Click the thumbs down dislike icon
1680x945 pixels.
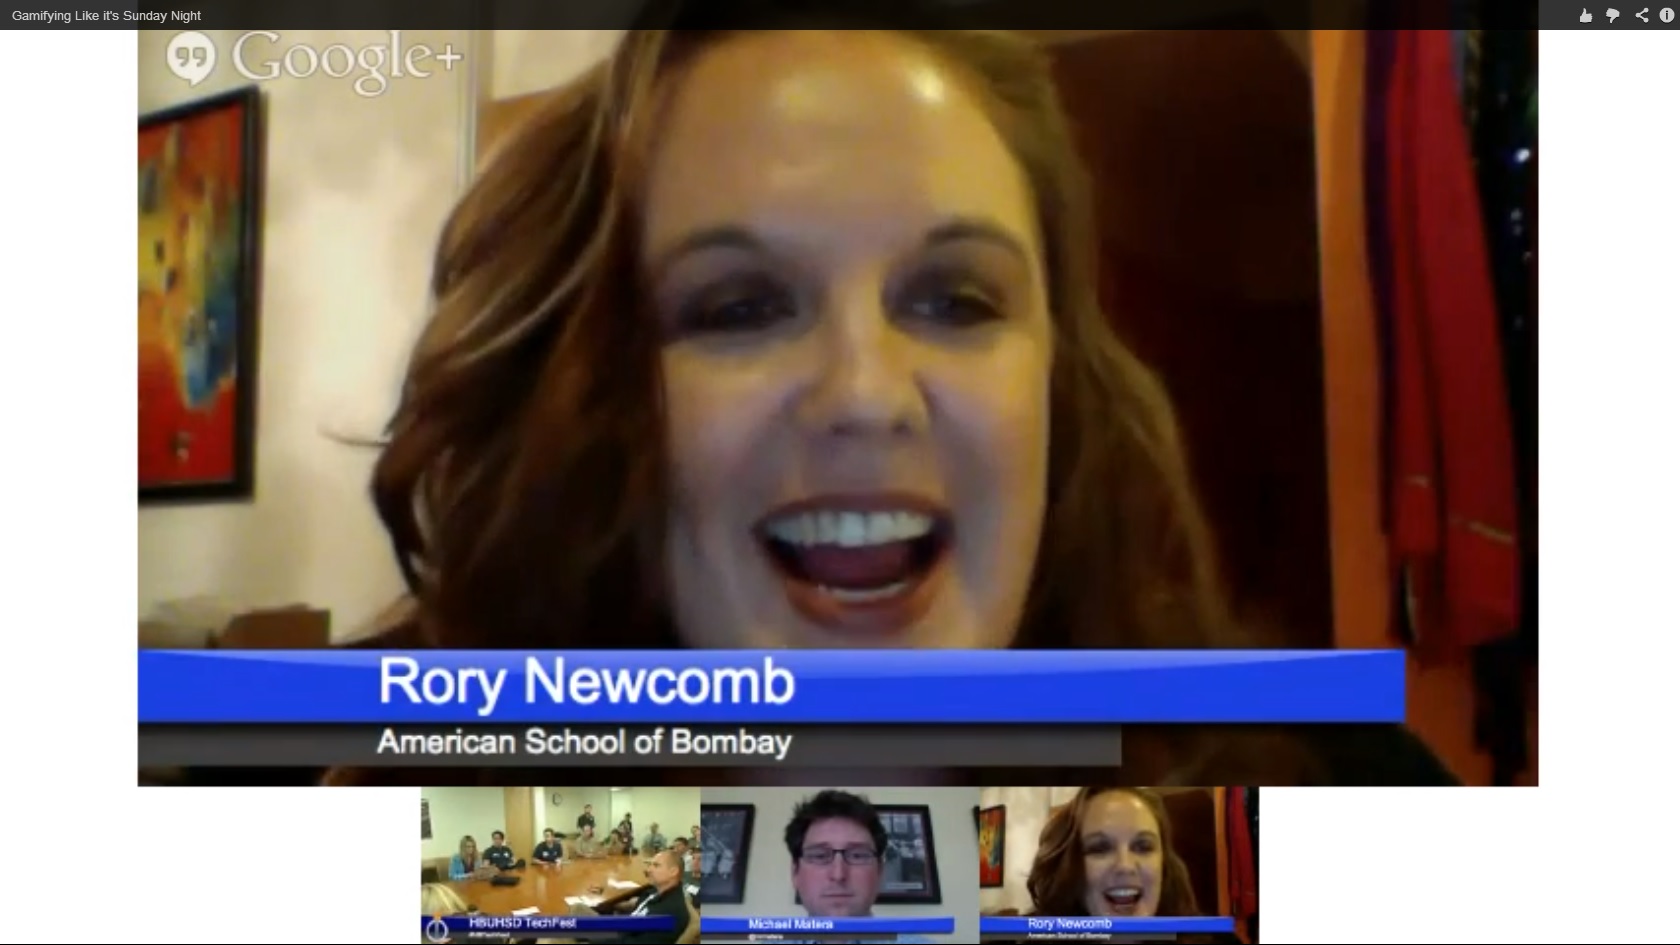click(x=1612, y=15)
